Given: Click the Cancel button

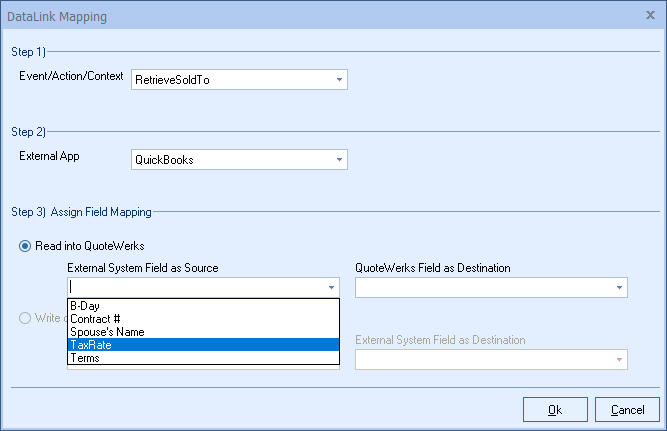Looking at the screenshot, I should pos(627,409).
